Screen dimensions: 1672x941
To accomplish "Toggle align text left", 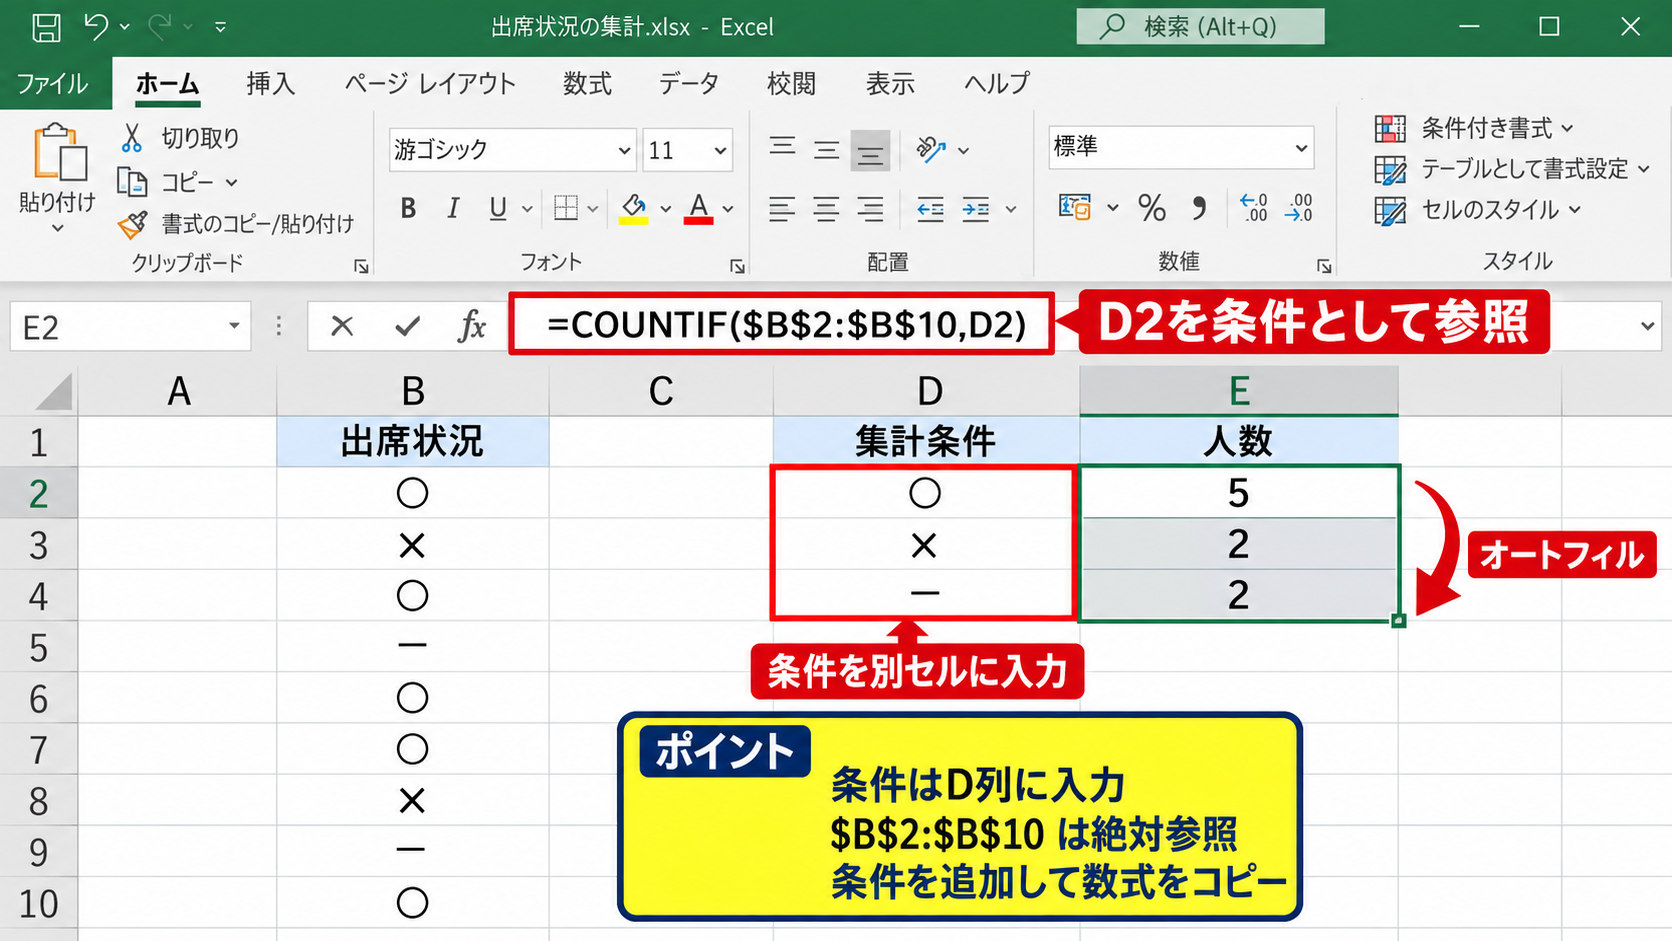I will (782, 209).
